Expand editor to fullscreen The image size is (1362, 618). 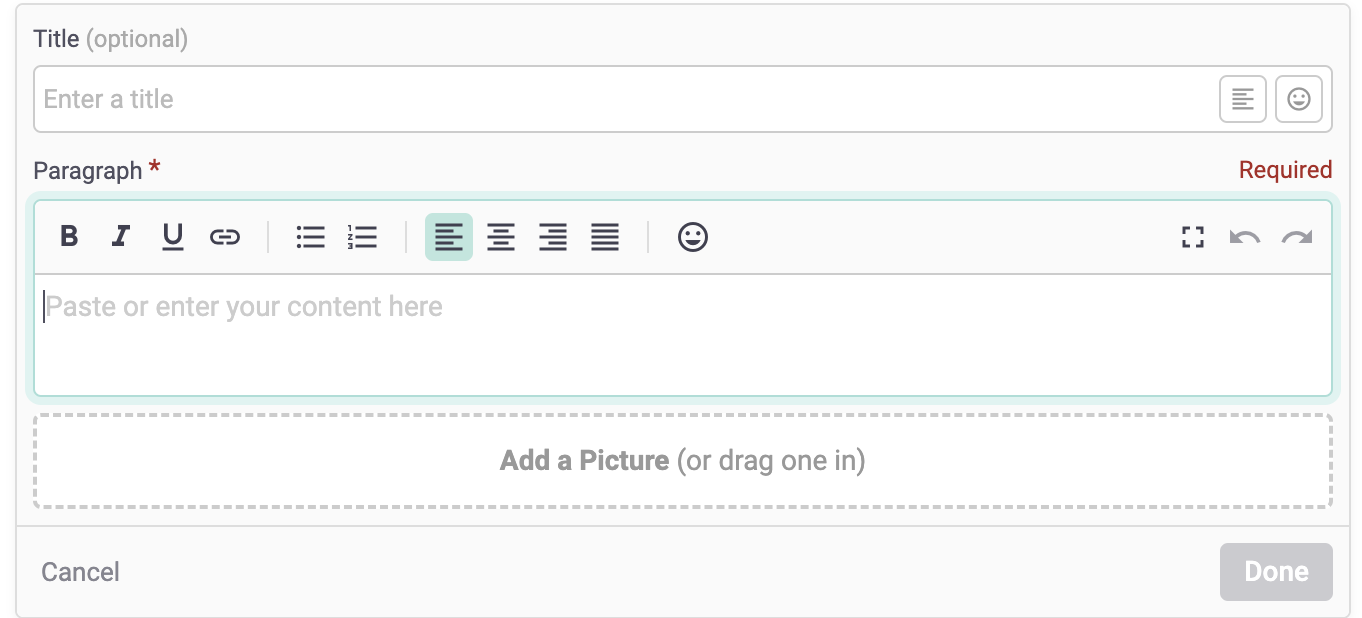click(x=1192, y=237)
